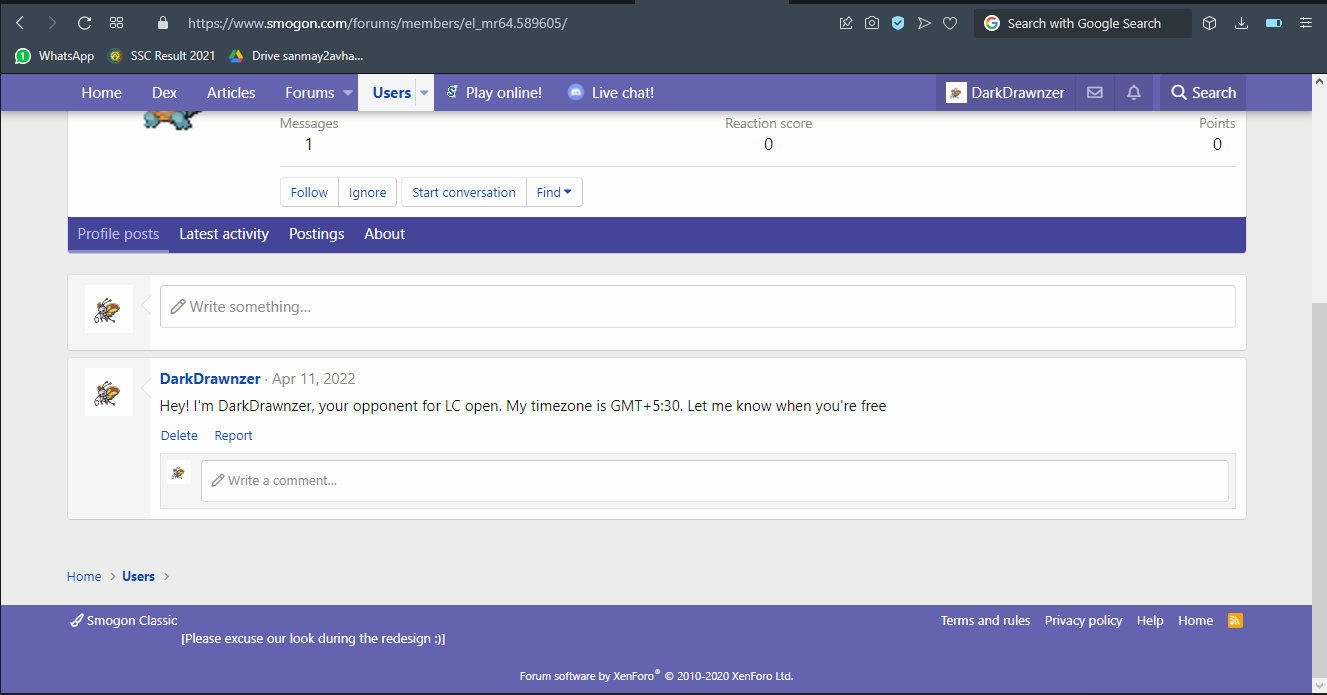The width and height of the screenshot is (1327, 695).
Task: Expand the Forums dropdown arrow
Action: point(348,93)
